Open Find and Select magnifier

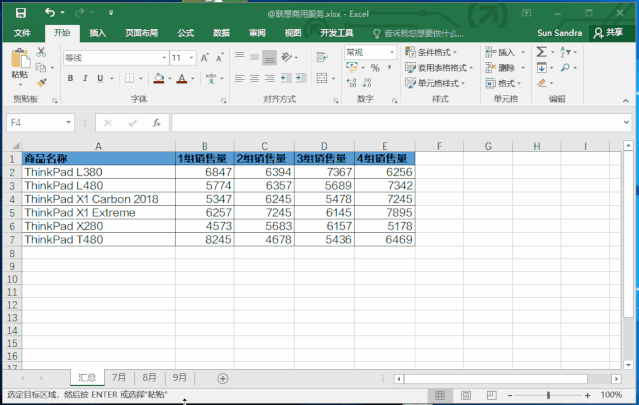(565, 67)
